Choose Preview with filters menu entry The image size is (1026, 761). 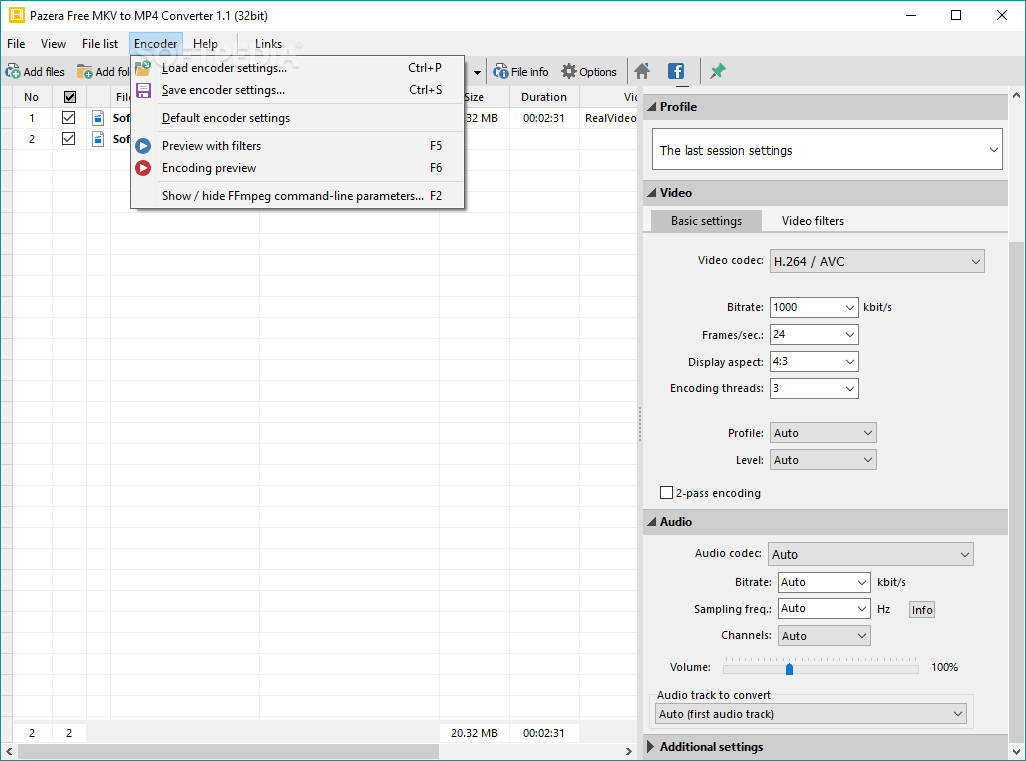[298, 146]
